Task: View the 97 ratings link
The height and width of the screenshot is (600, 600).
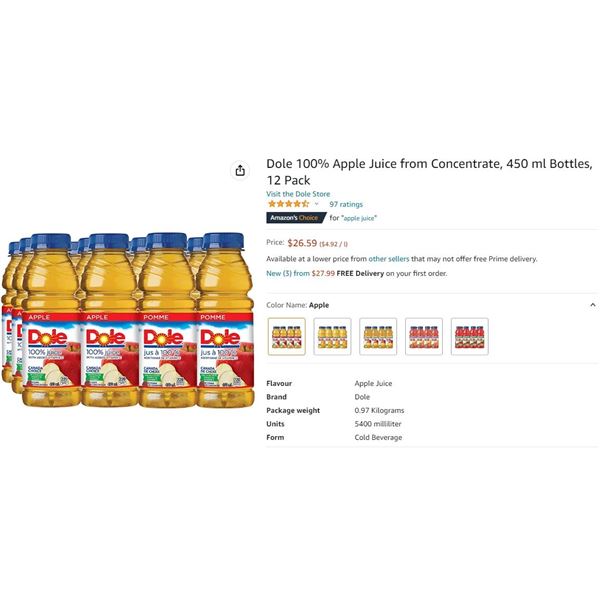Action: pyautogui.click(x=346, y=204)
